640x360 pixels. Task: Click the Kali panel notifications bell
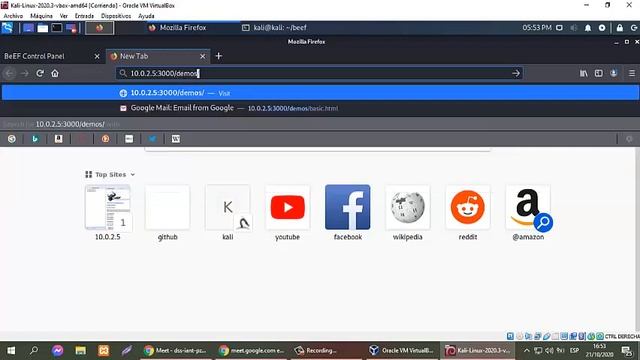coord(588,28)
